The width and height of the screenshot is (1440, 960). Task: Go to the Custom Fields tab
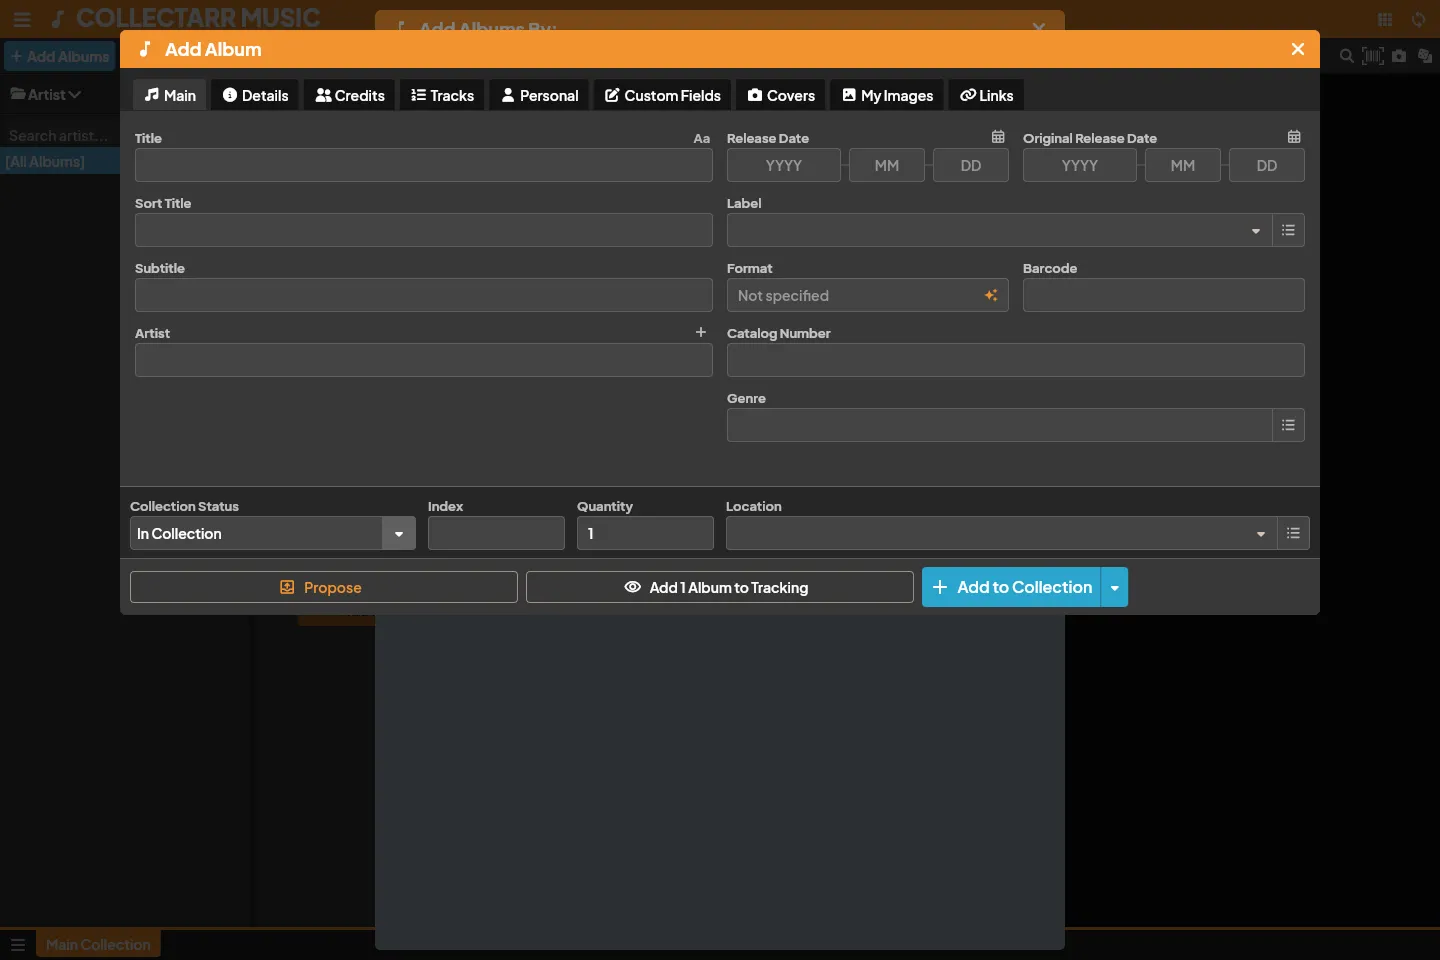662,95
